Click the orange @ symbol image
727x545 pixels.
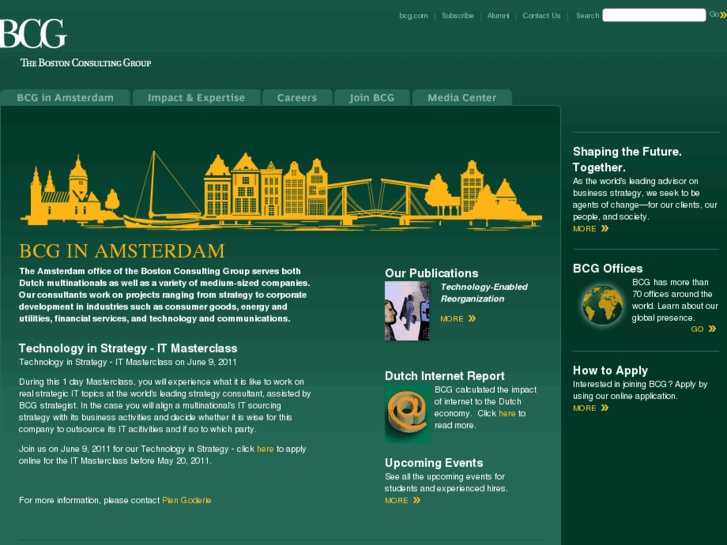point(408,414)
